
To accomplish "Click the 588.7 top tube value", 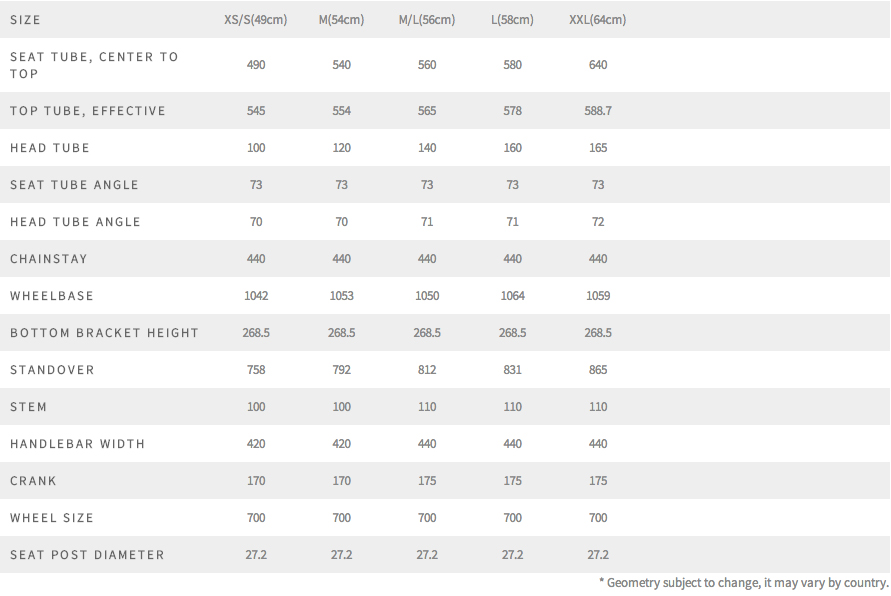I will [x=598, y=111].
